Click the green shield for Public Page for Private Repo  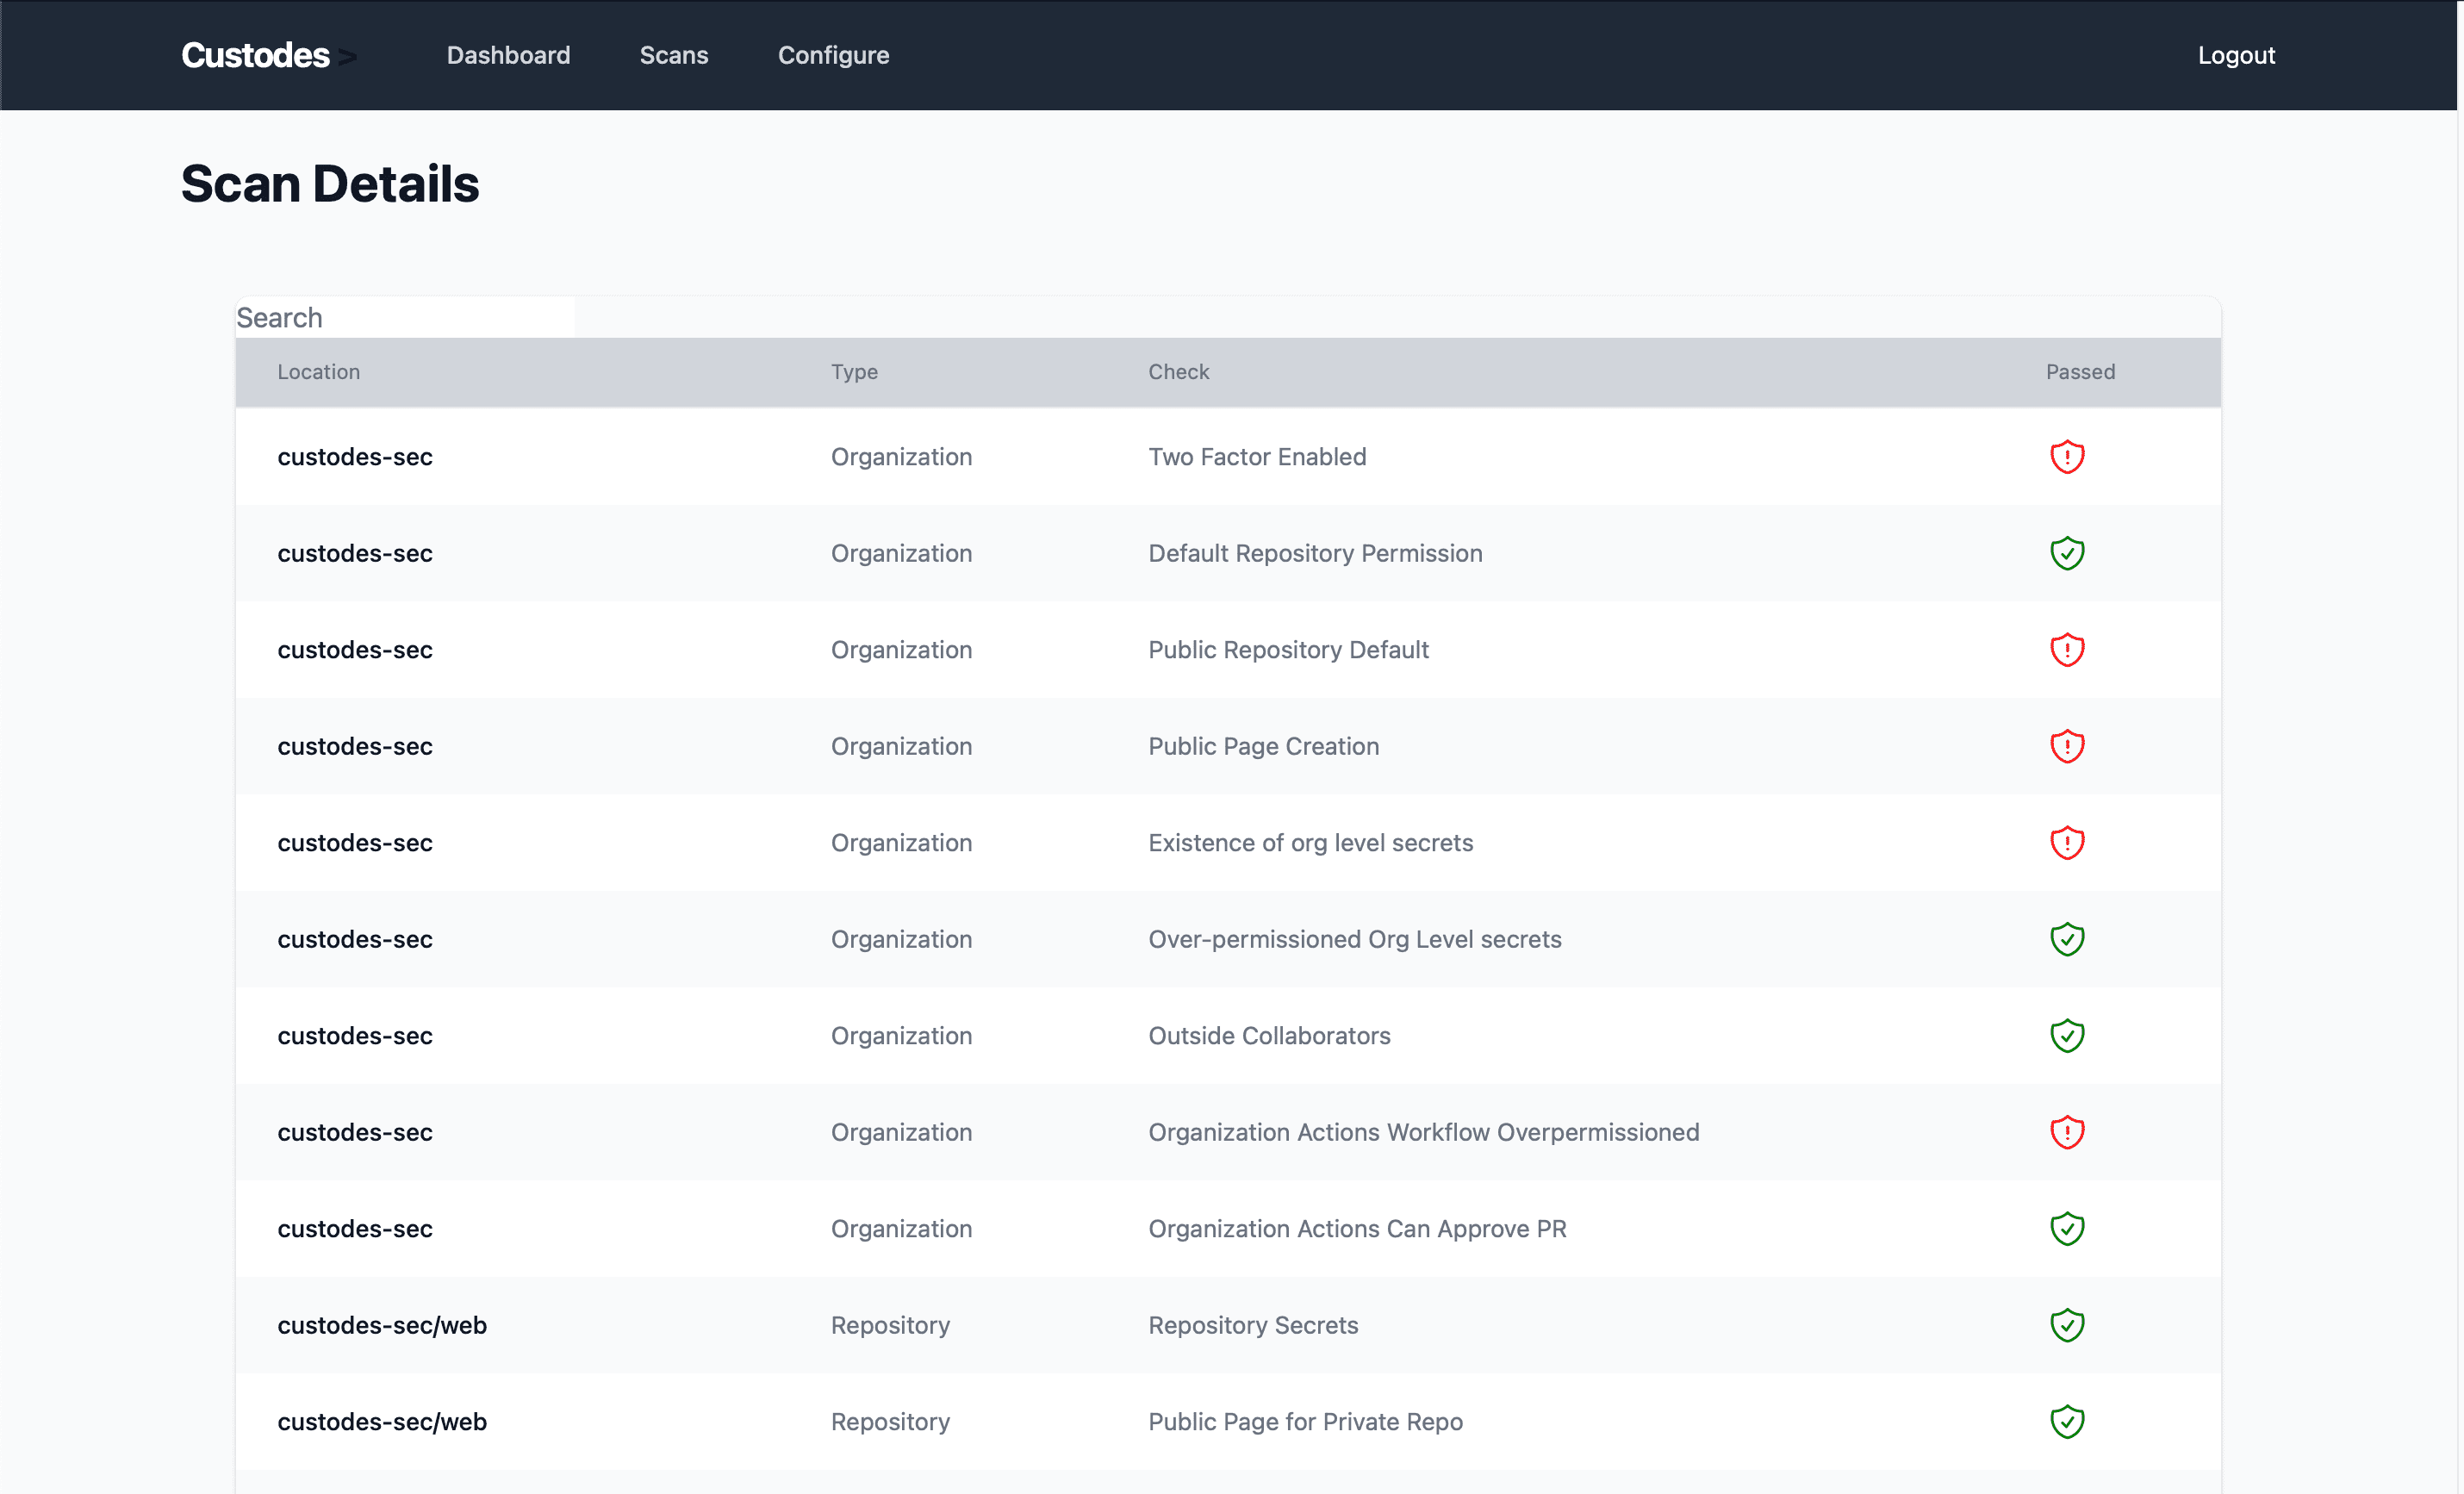(x=2067, y=1421)
